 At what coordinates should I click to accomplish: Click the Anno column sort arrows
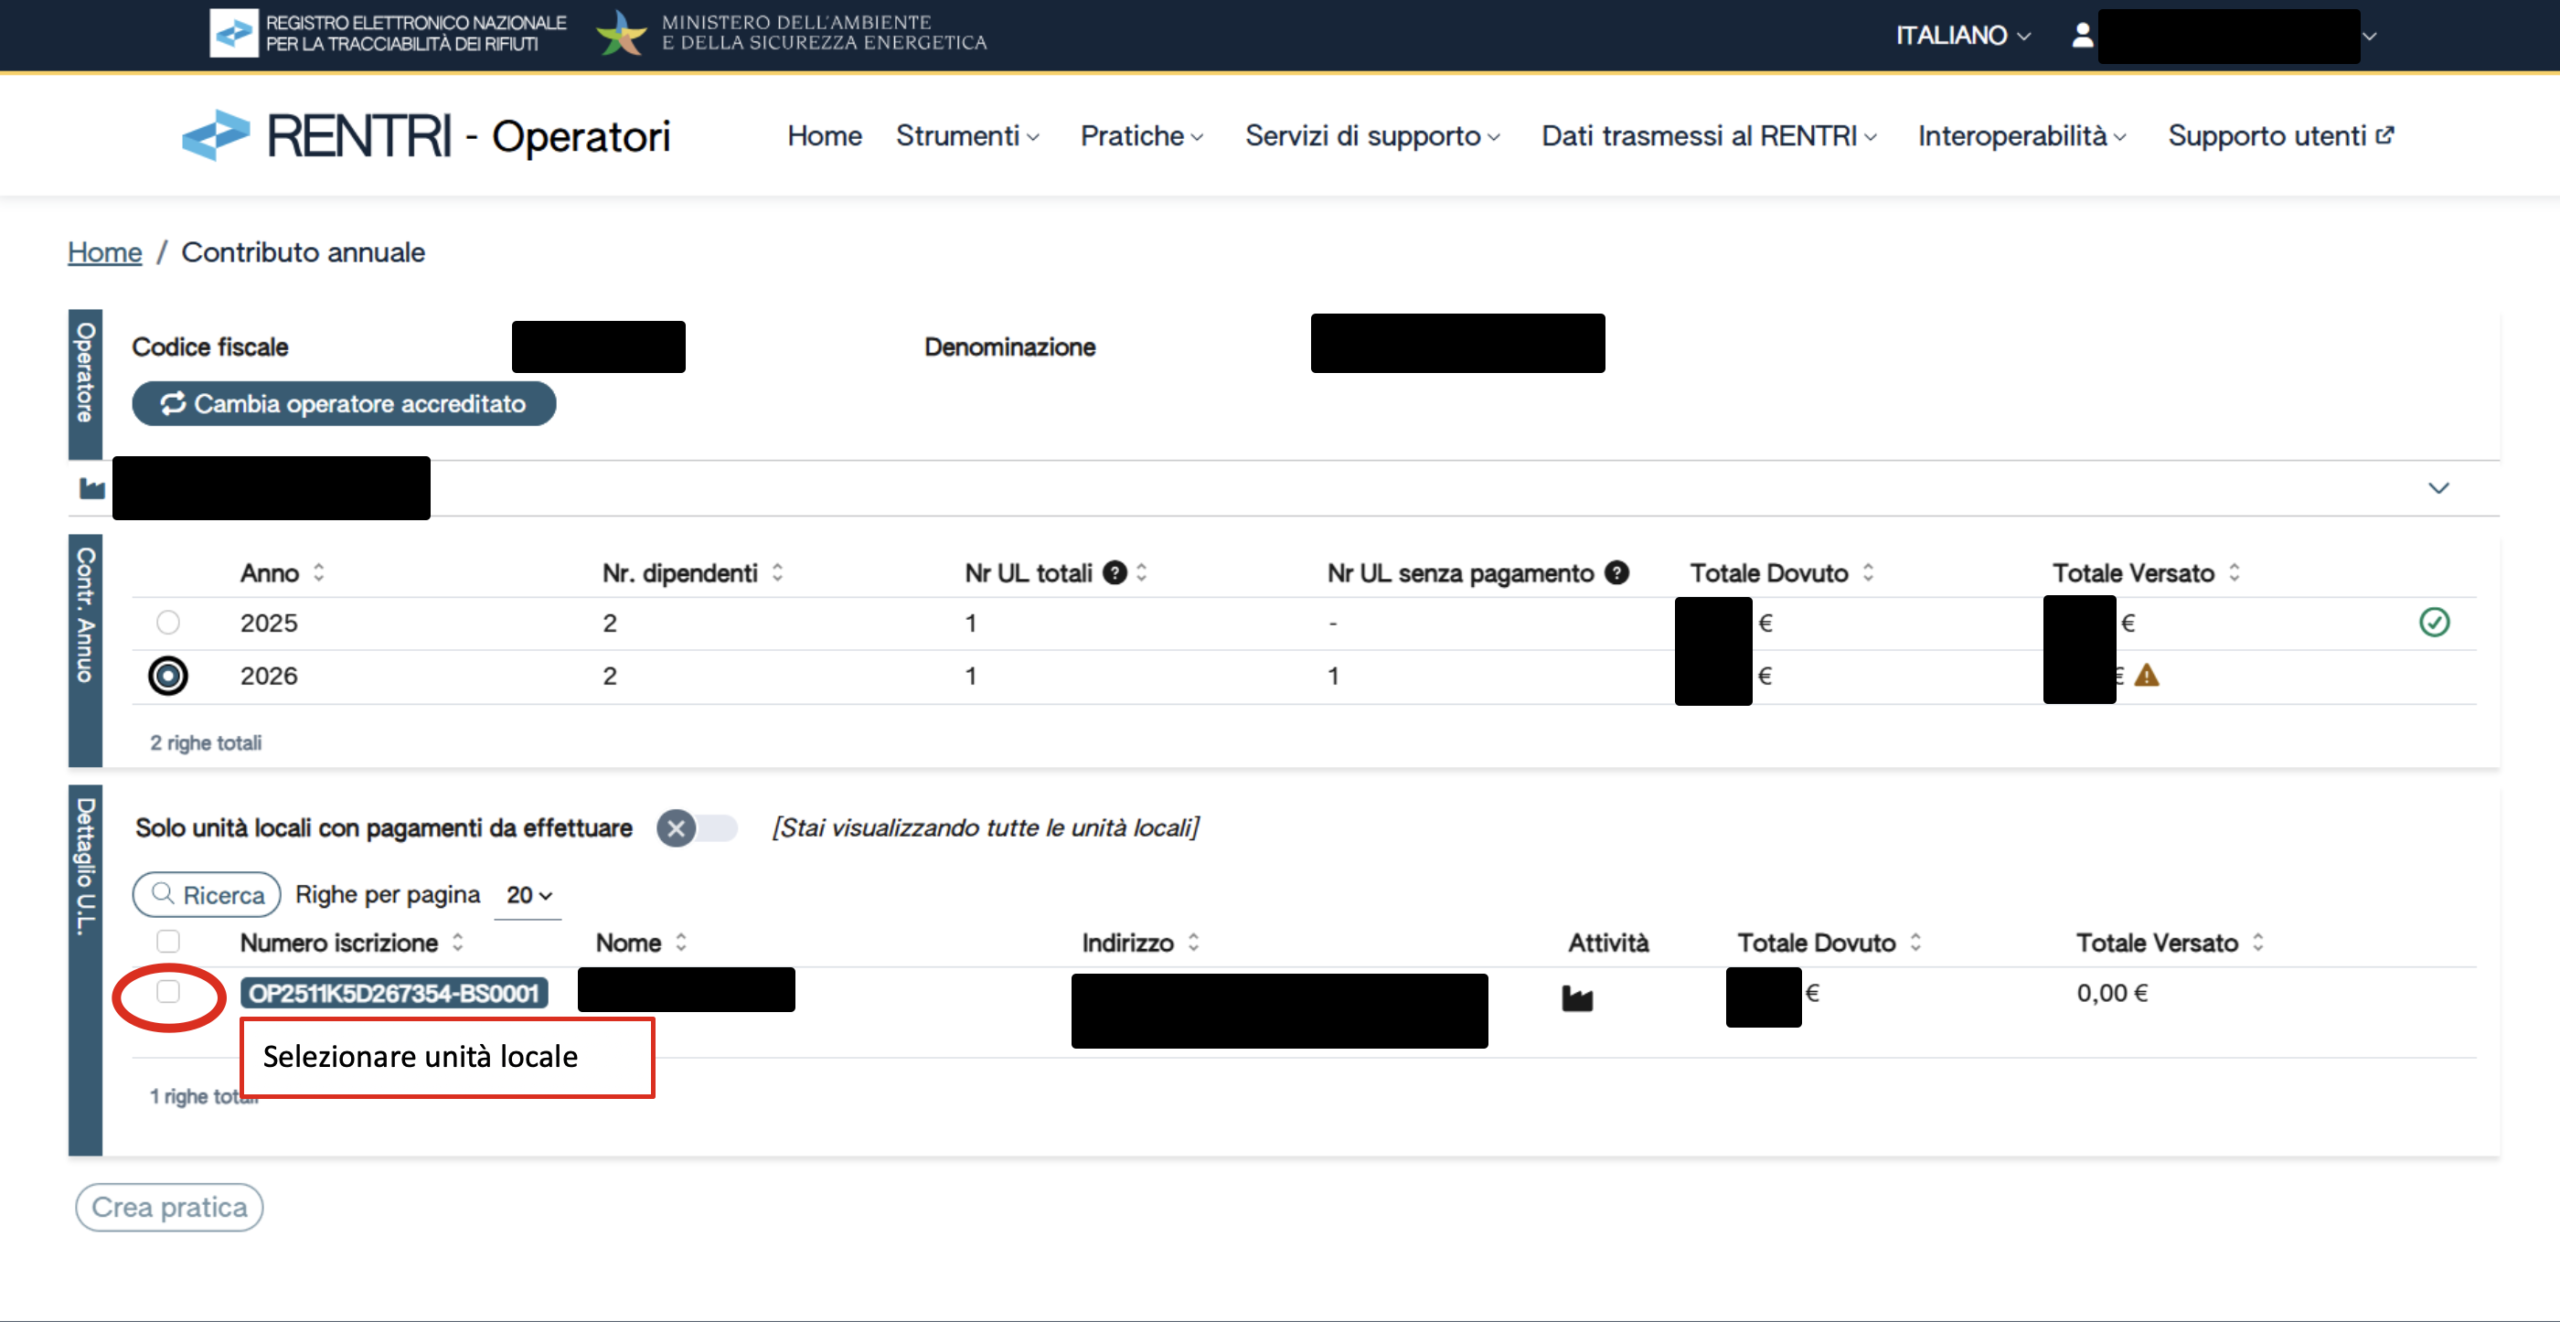[319, 573]
